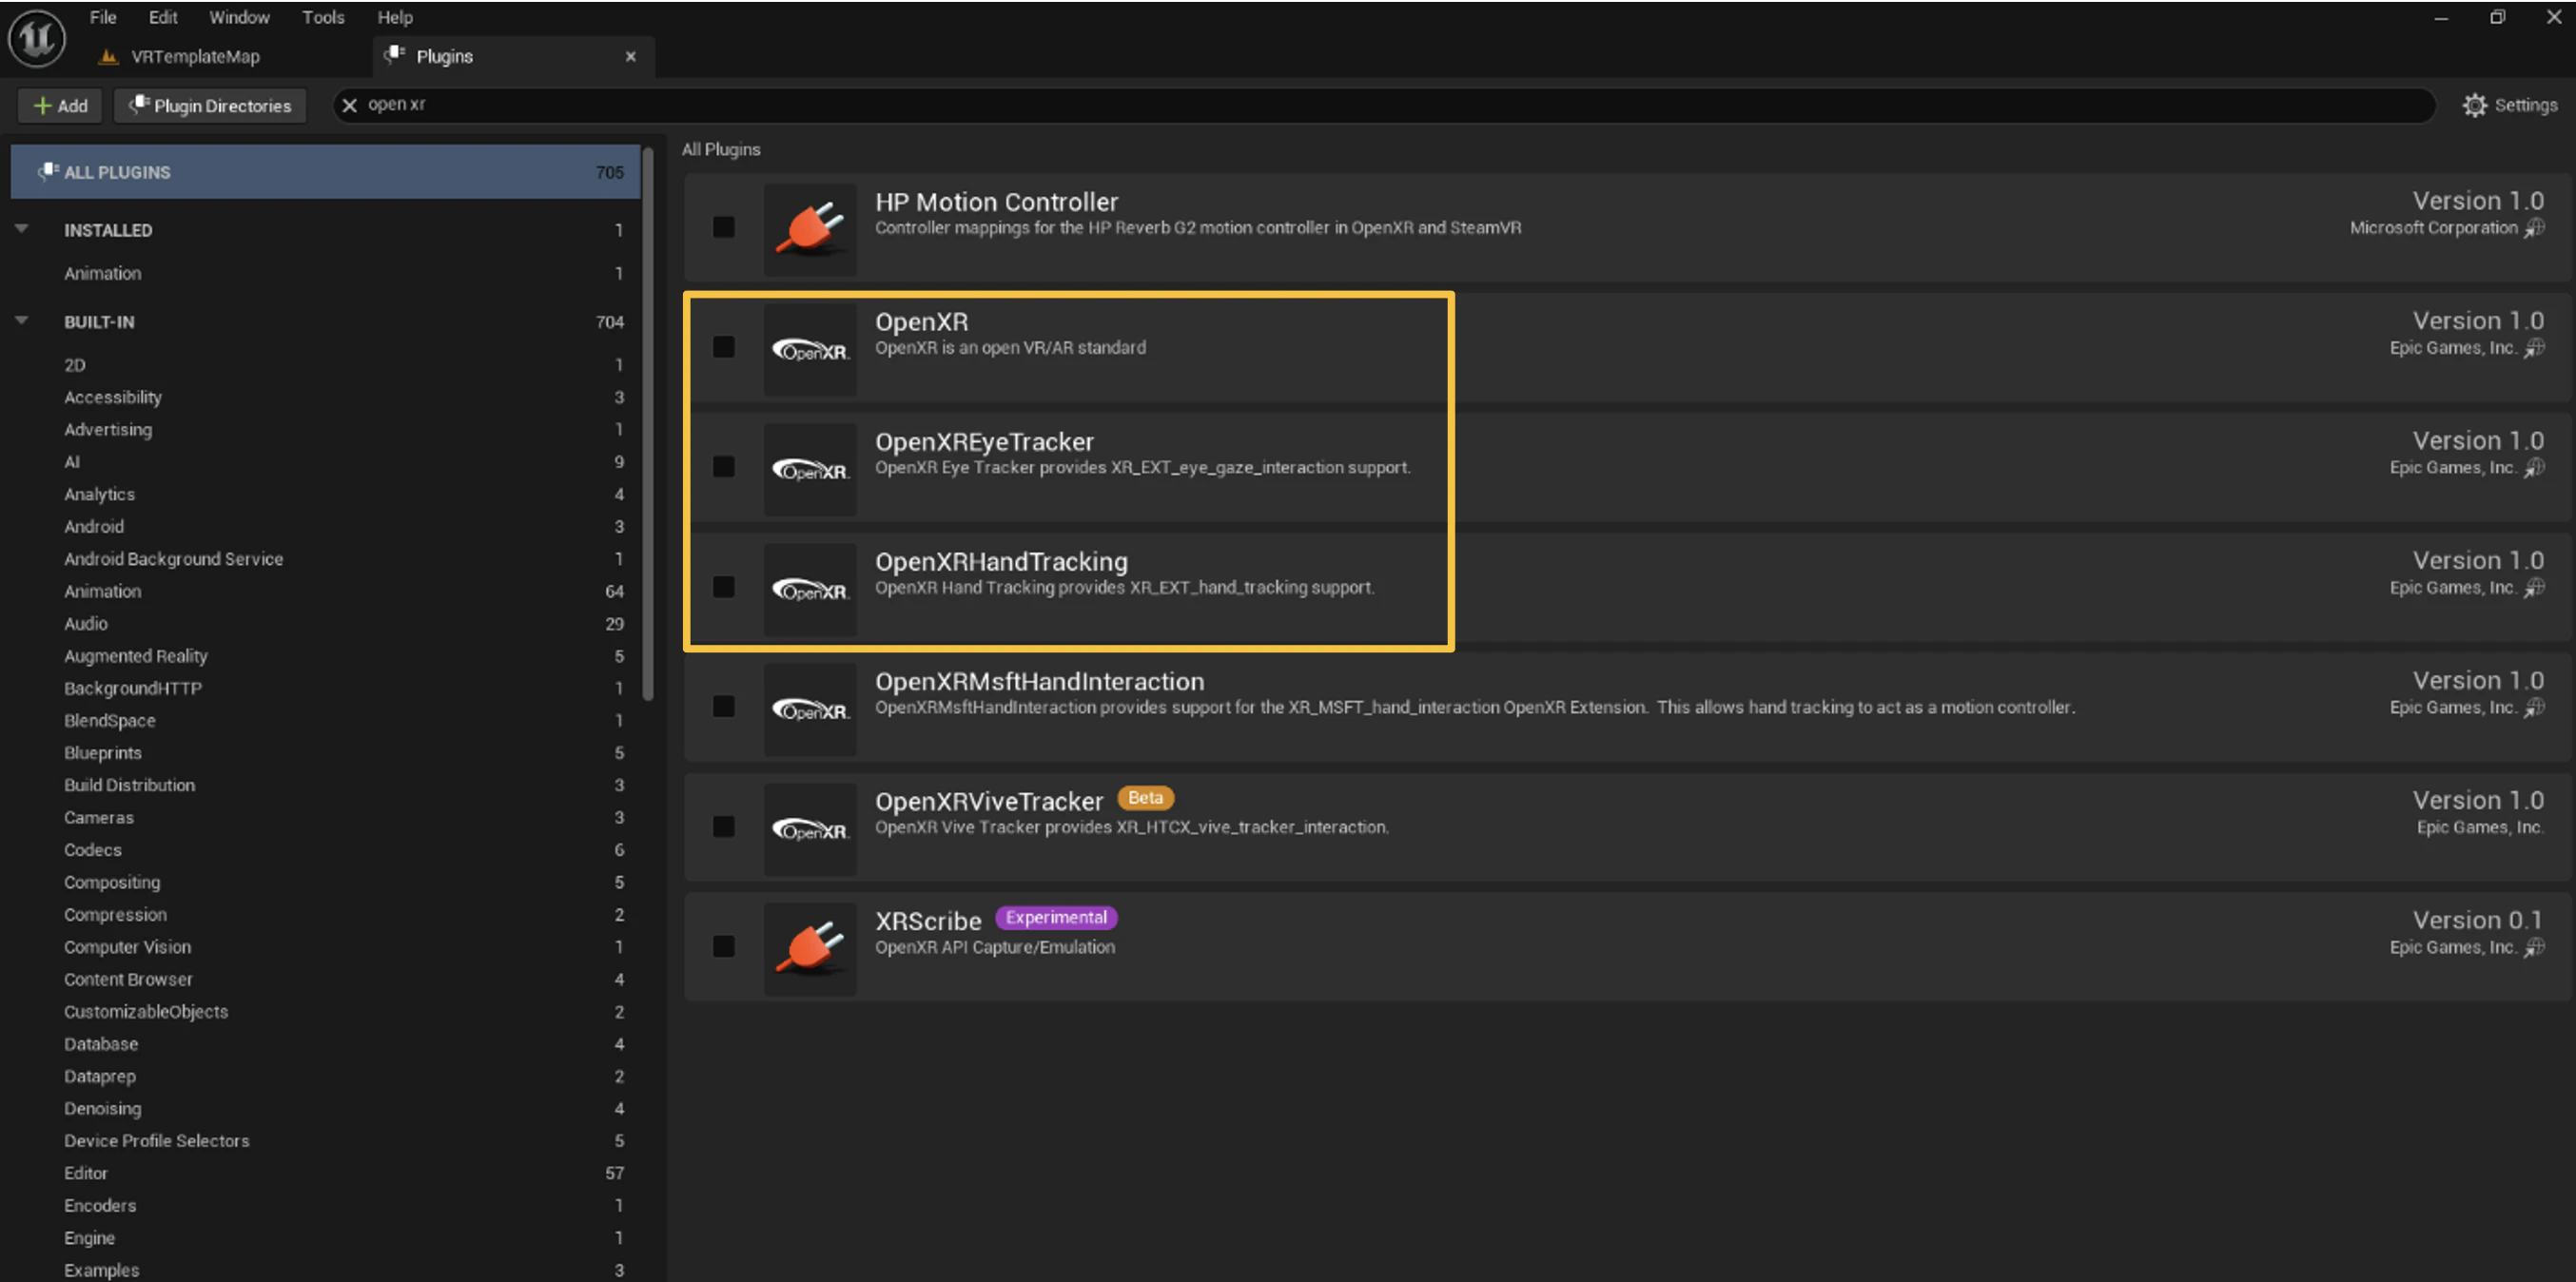Screen dimensions: 2576x1282
Task: Click the VRTemplateMap tab level icon
Action: tap(108, 57)
